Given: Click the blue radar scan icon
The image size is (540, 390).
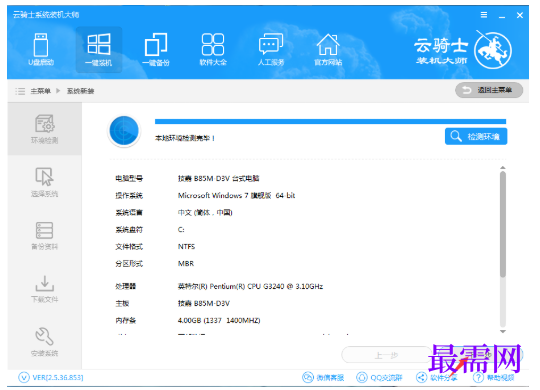Looking at the screenshot, I should 124,131.
